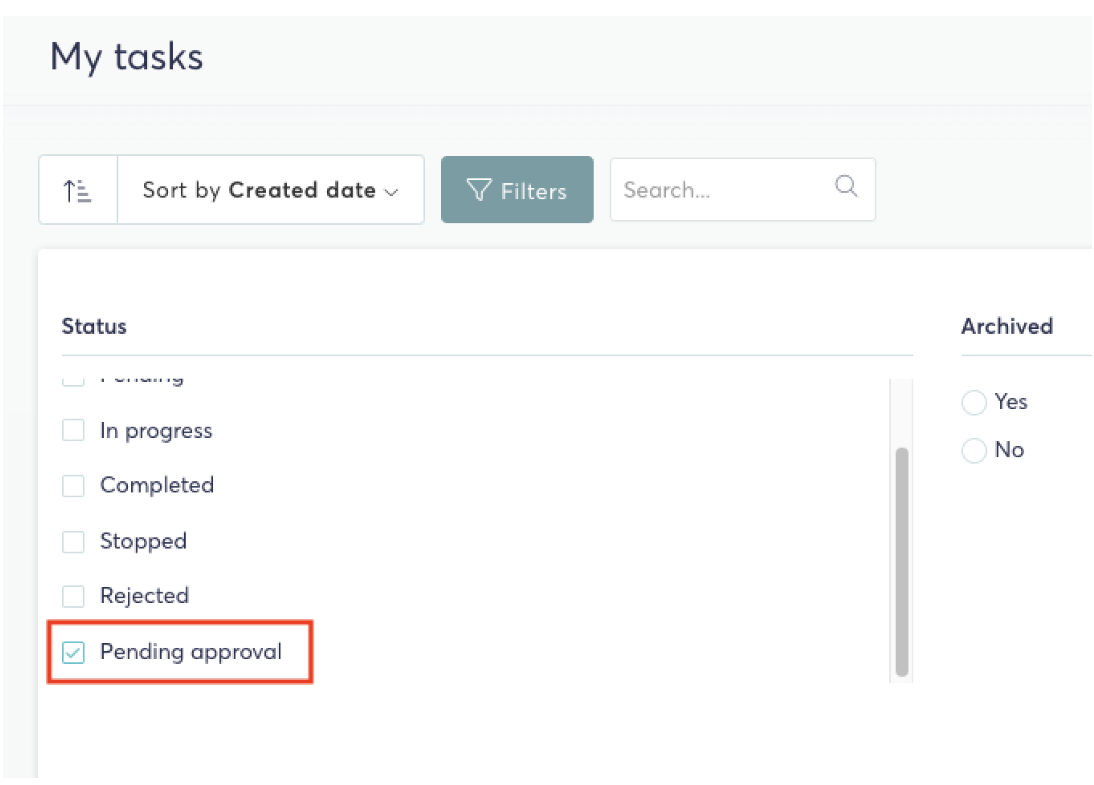1094x785 pixels.
Task: Uncheck the Pending approval checkbox
Action: [73, 652]
